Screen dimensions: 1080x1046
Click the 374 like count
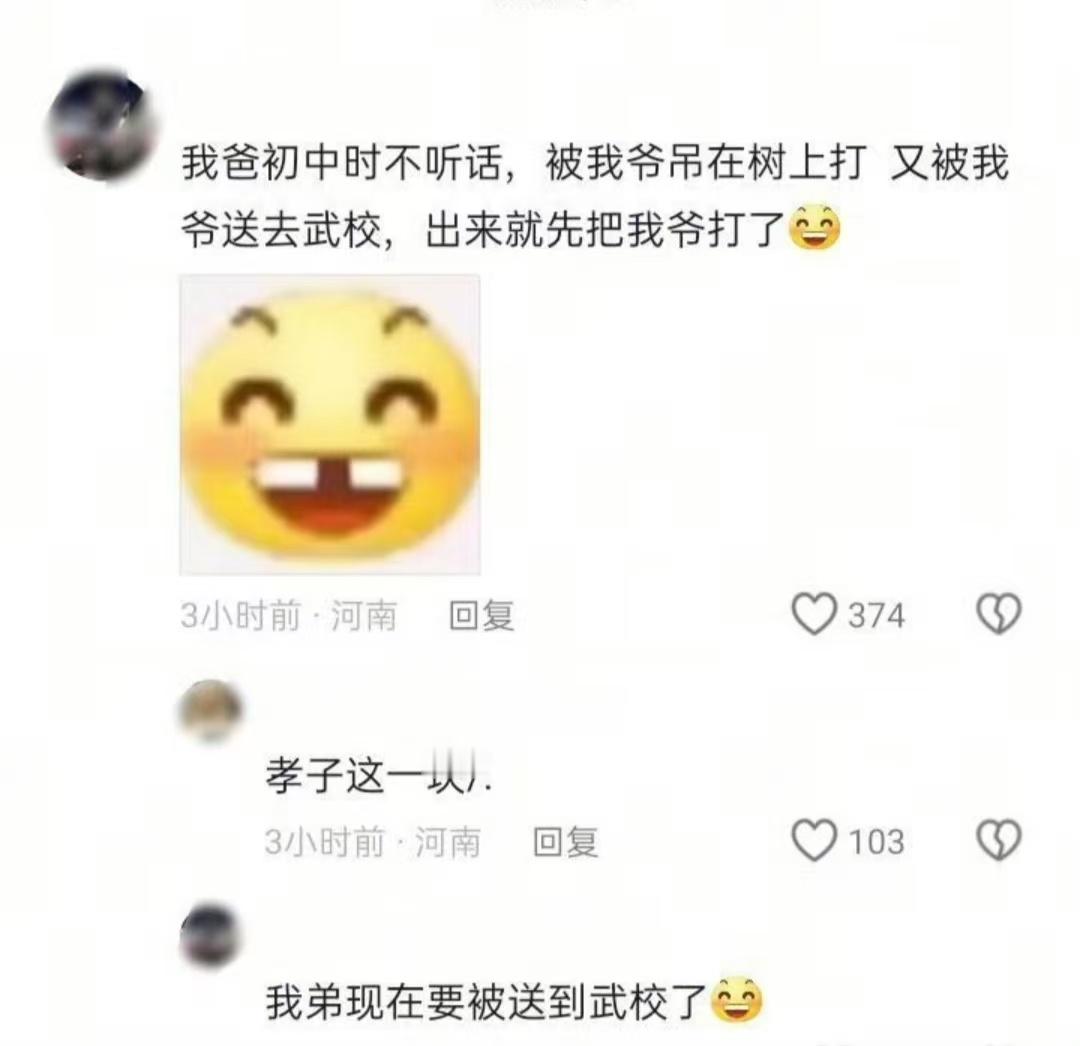point(876,615)
